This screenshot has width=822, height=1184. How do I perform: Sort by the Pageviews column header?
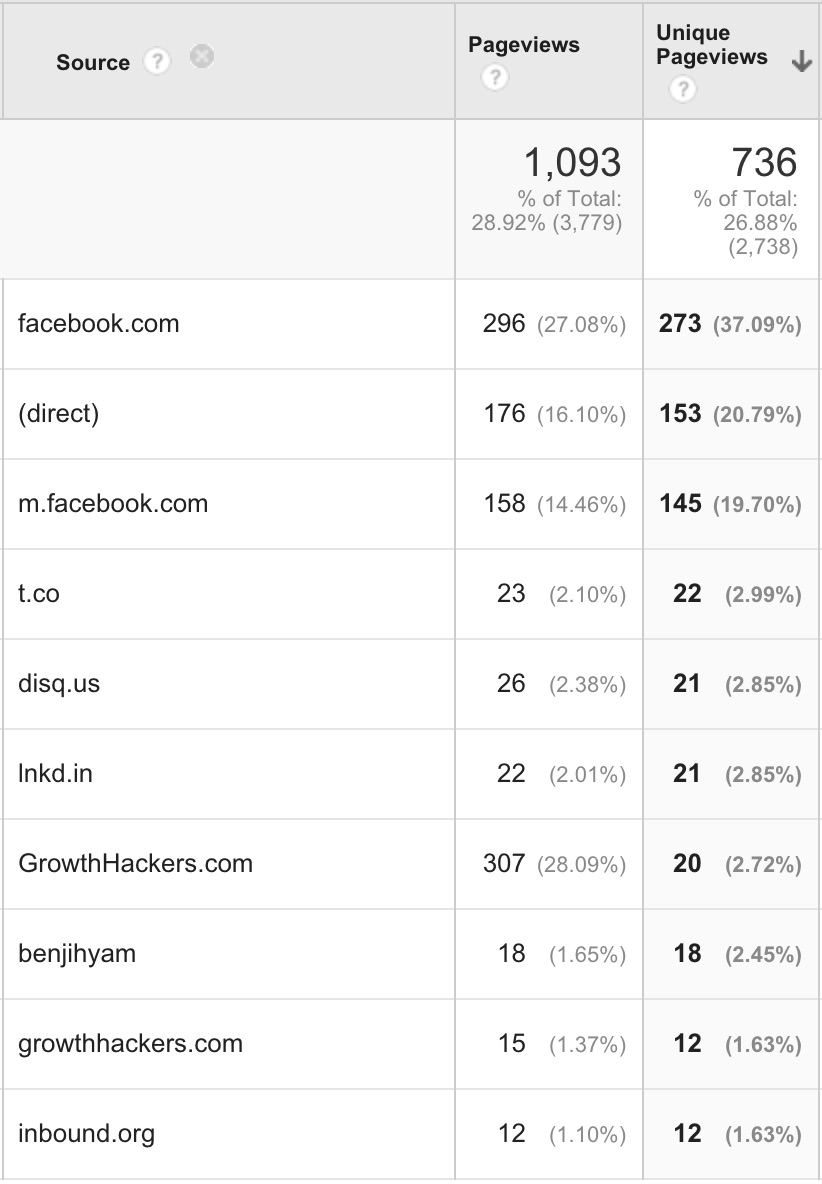(x=524, y=45)
